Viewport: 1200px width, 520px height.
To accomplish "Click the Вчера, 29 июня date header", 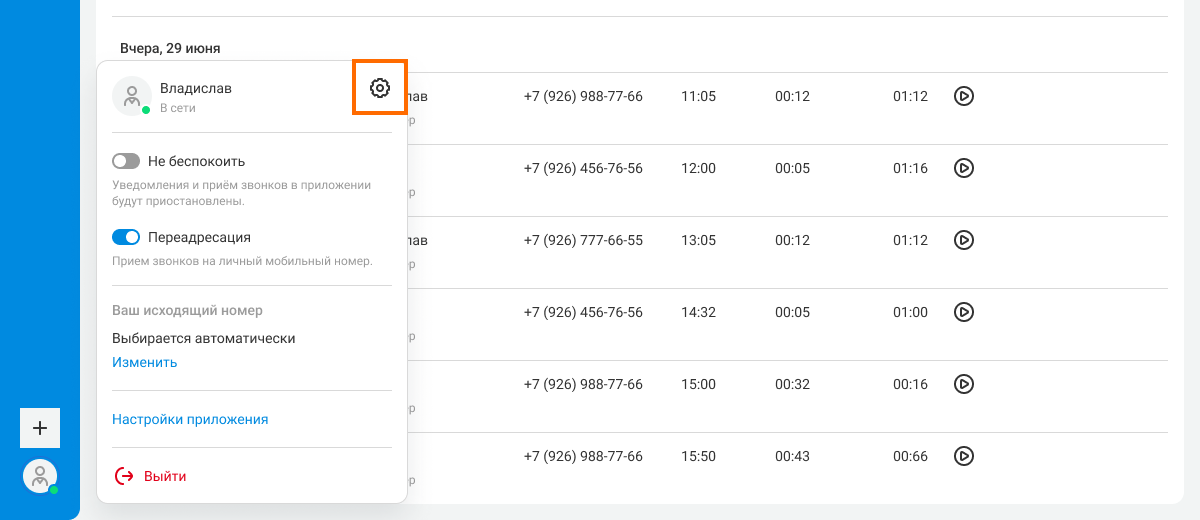I will 170,48.
